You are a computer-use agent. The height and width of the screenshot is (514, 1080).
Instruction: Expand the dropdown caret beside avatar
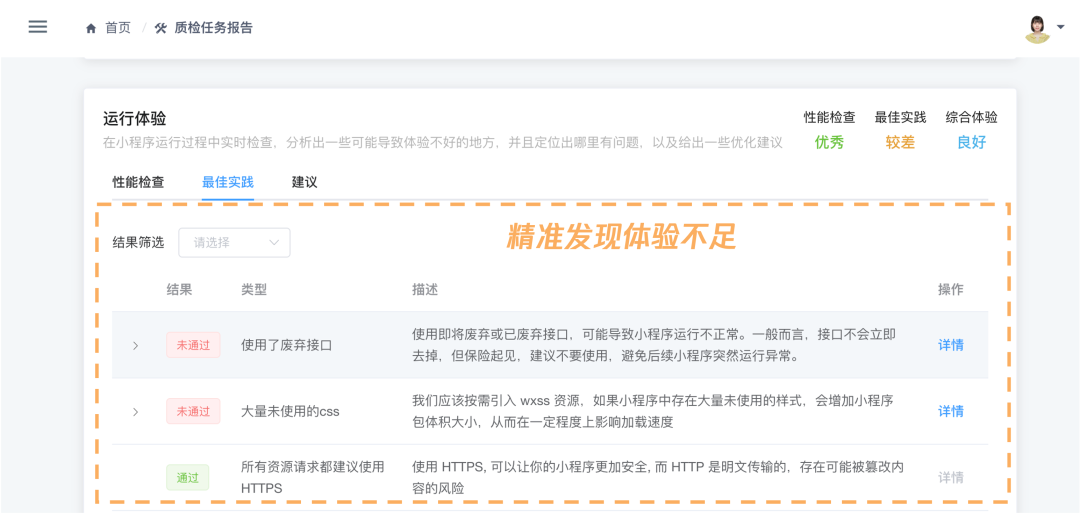point(1061,28)
